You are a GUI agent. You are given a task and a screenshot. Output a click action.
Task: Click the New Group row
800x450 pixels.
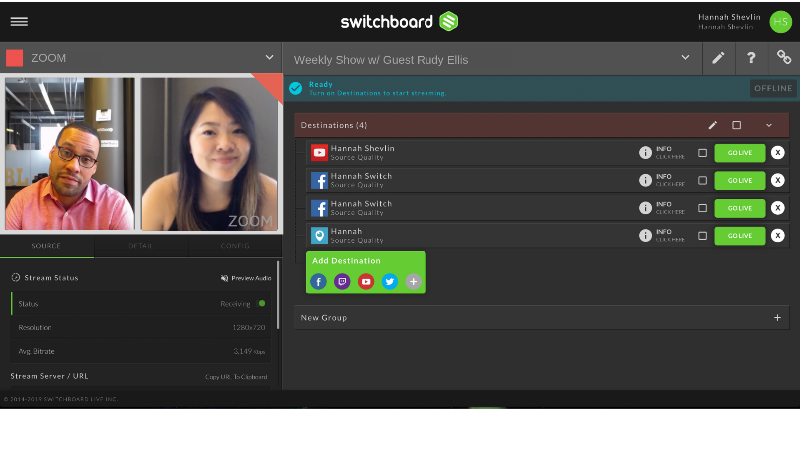pos(542,317)
